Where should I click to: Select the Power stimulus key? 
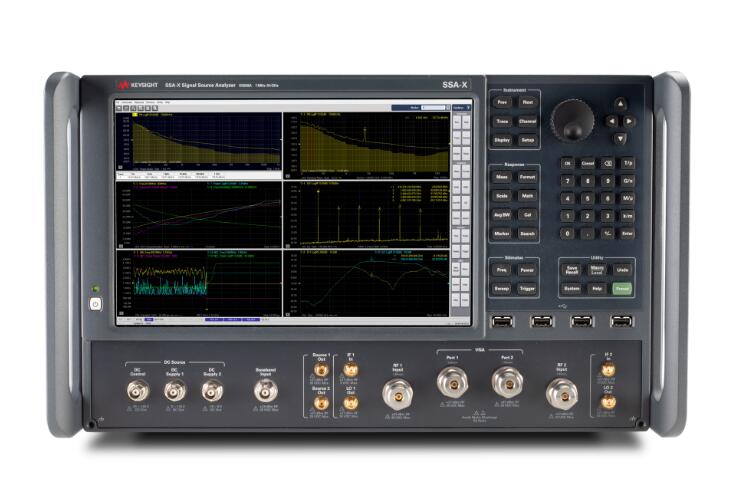527,270
